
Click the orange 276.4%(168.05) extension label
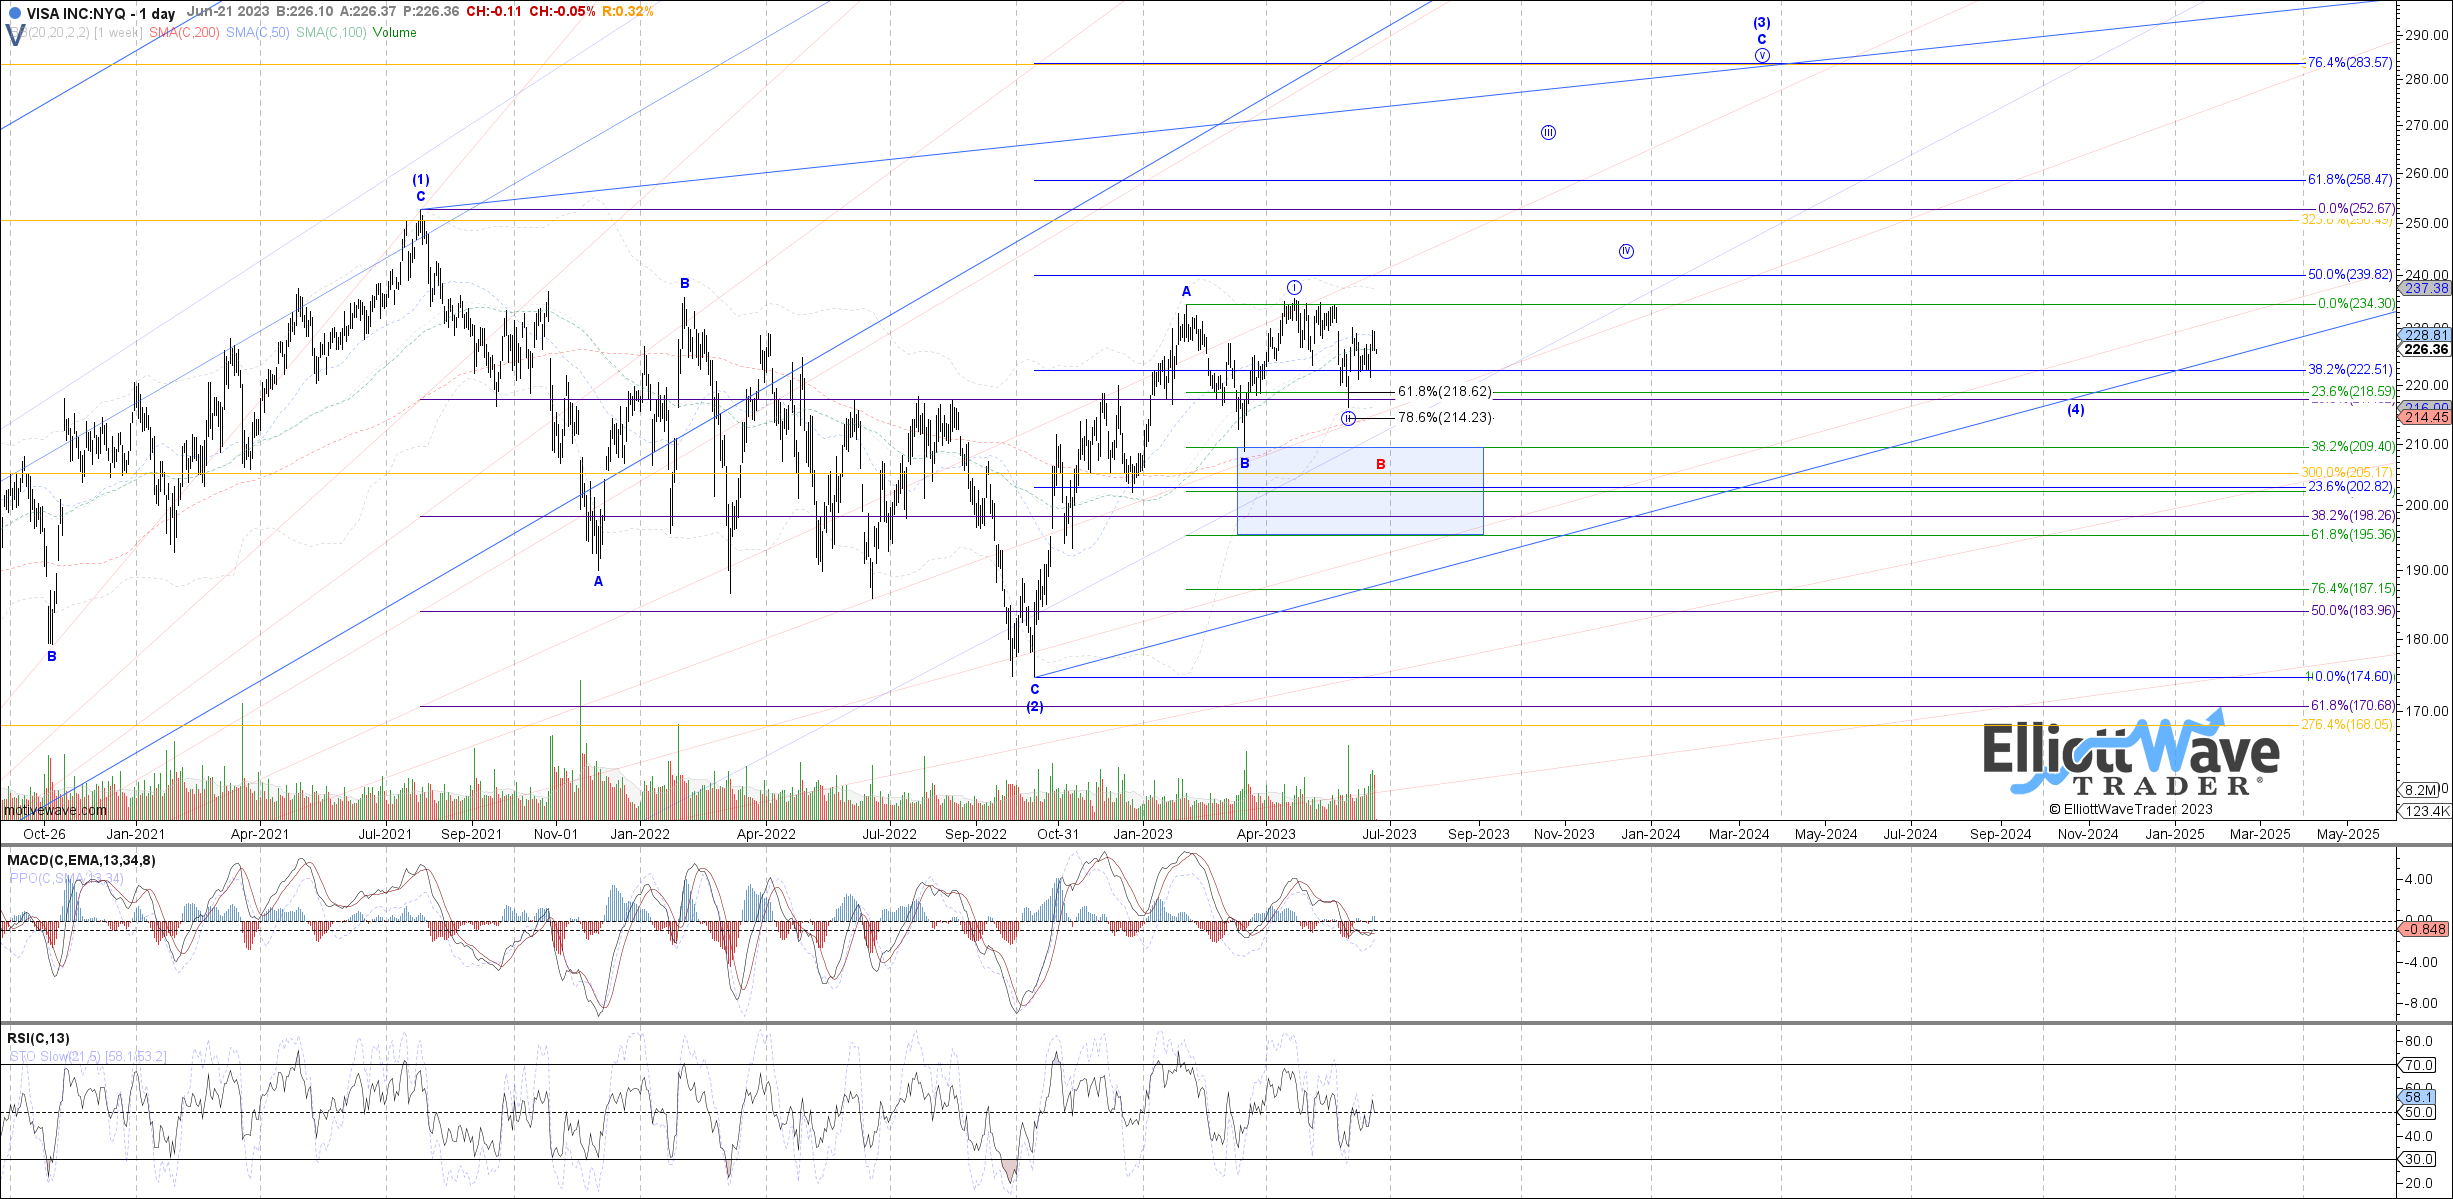2347,724
